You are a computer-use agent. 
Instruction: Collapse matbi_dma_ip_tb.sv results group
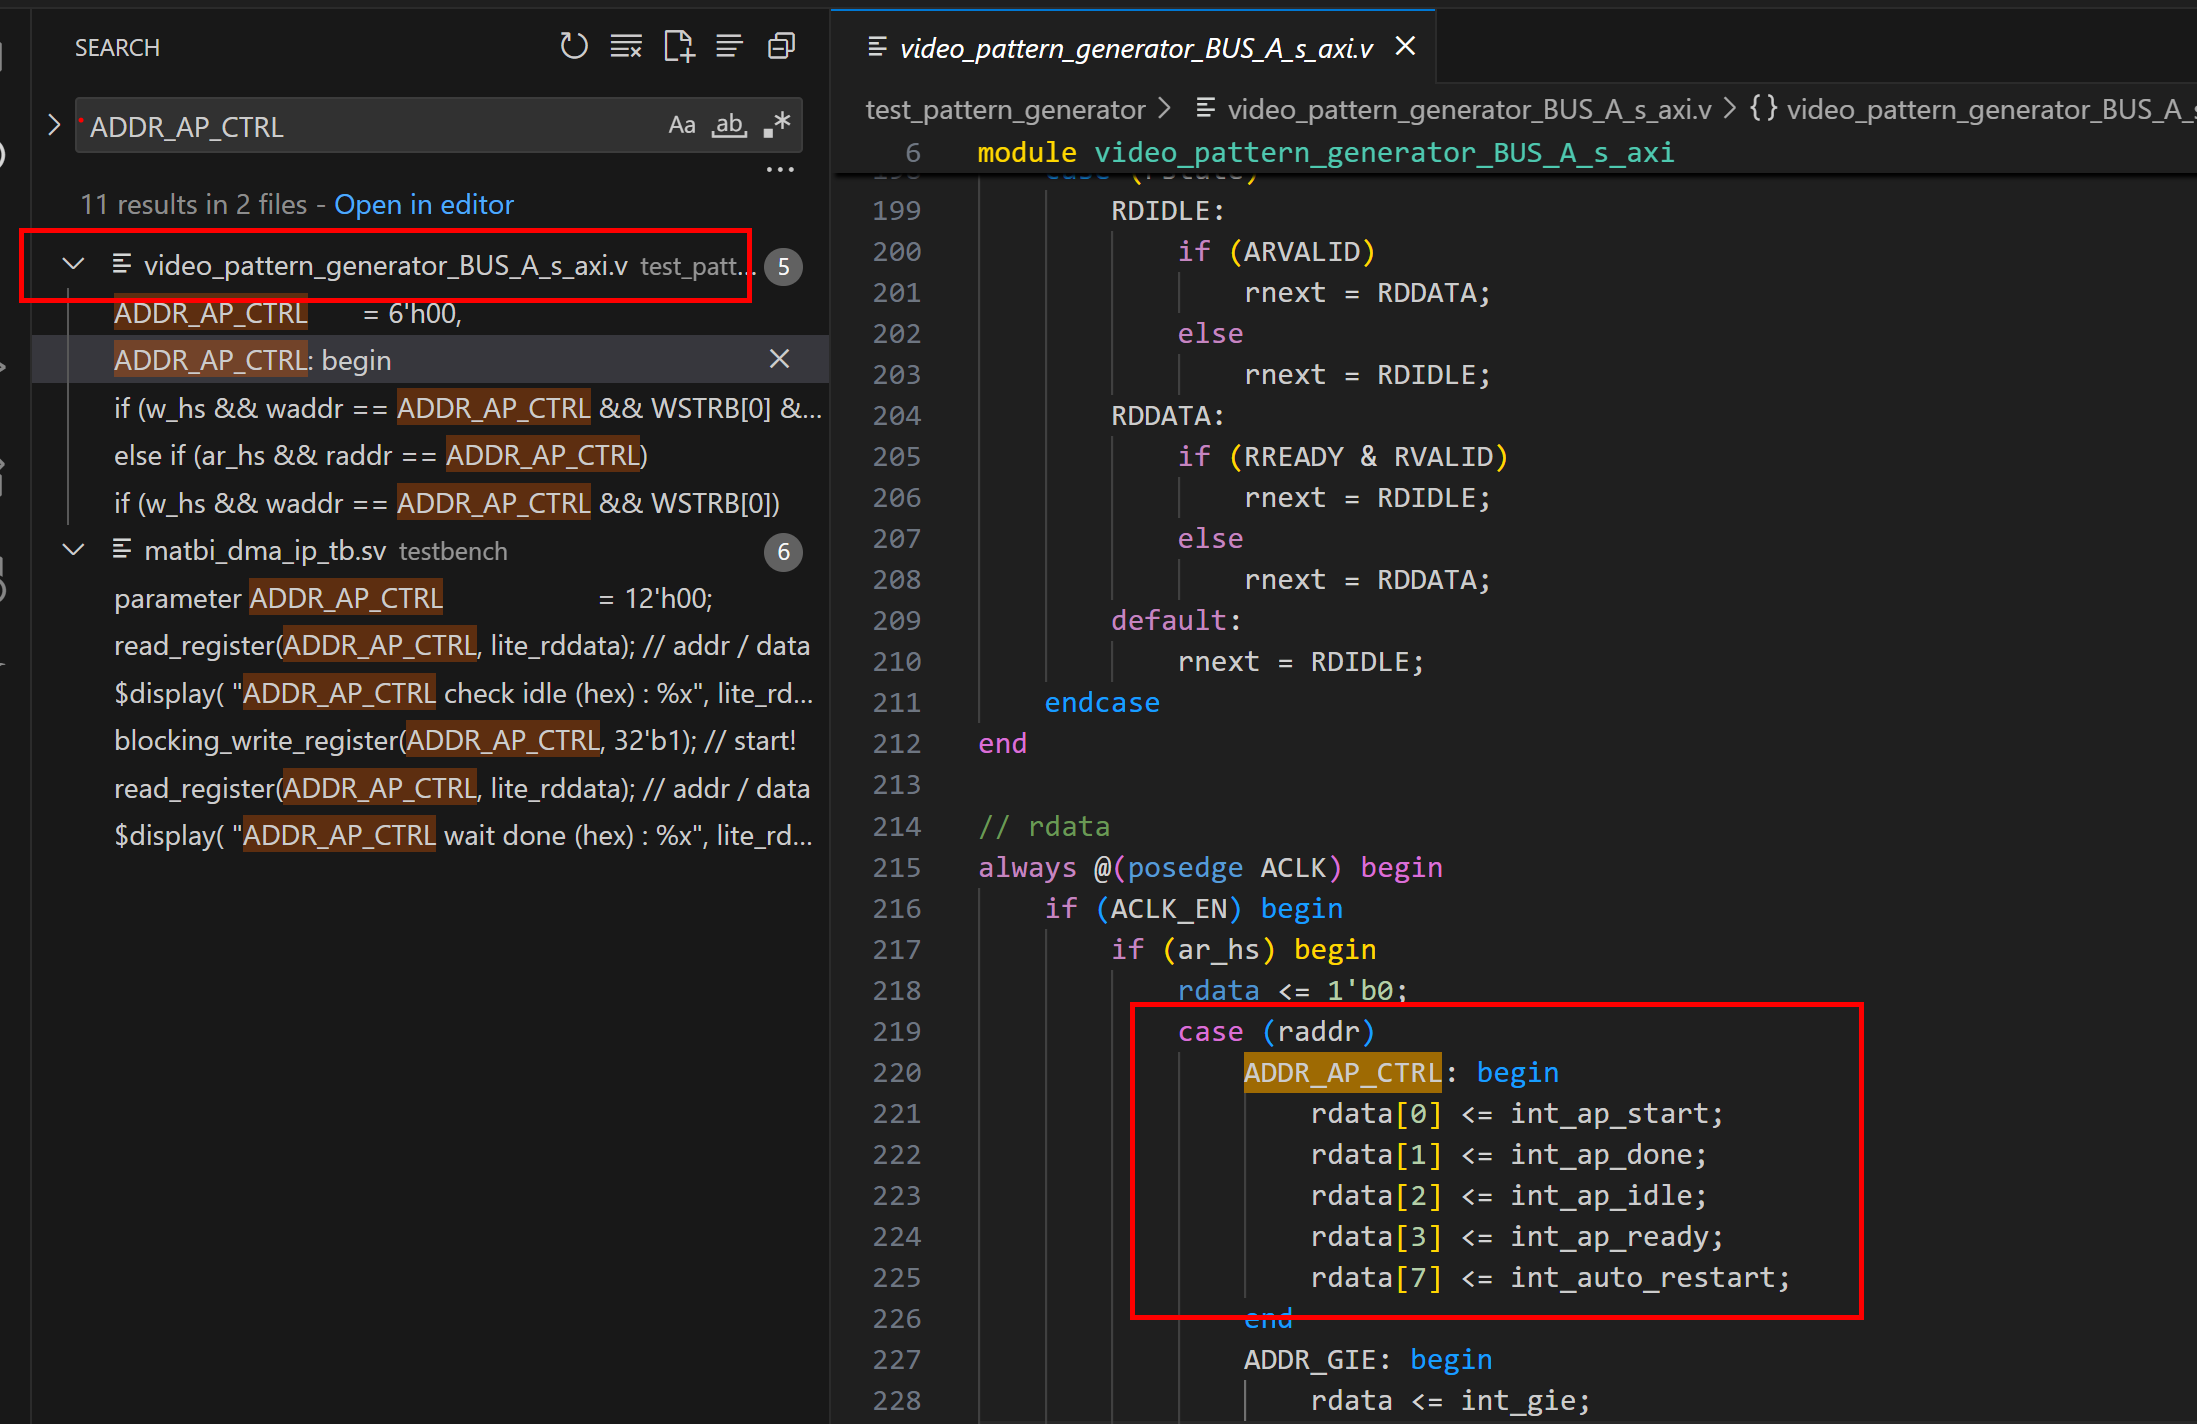click(73, 551)
